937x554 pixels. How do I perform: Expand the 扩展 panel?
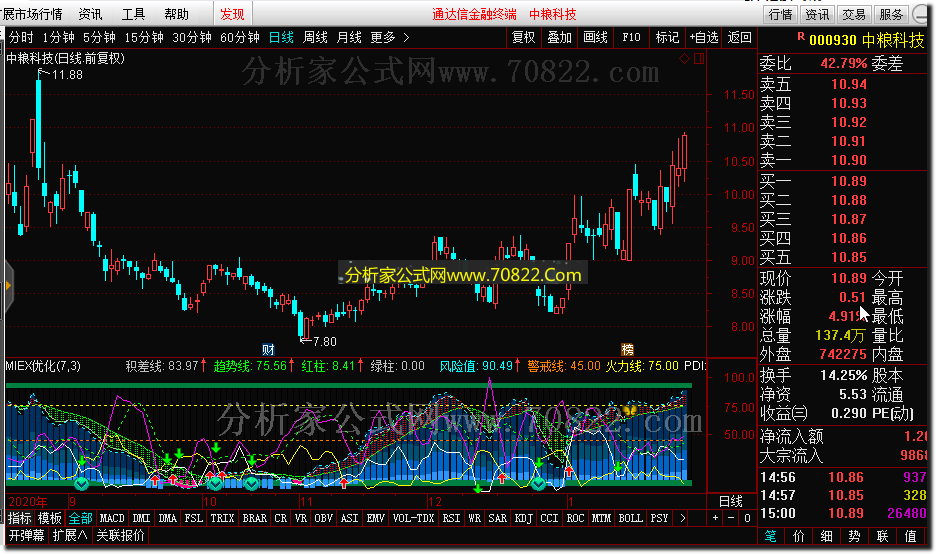click(70, 535)
